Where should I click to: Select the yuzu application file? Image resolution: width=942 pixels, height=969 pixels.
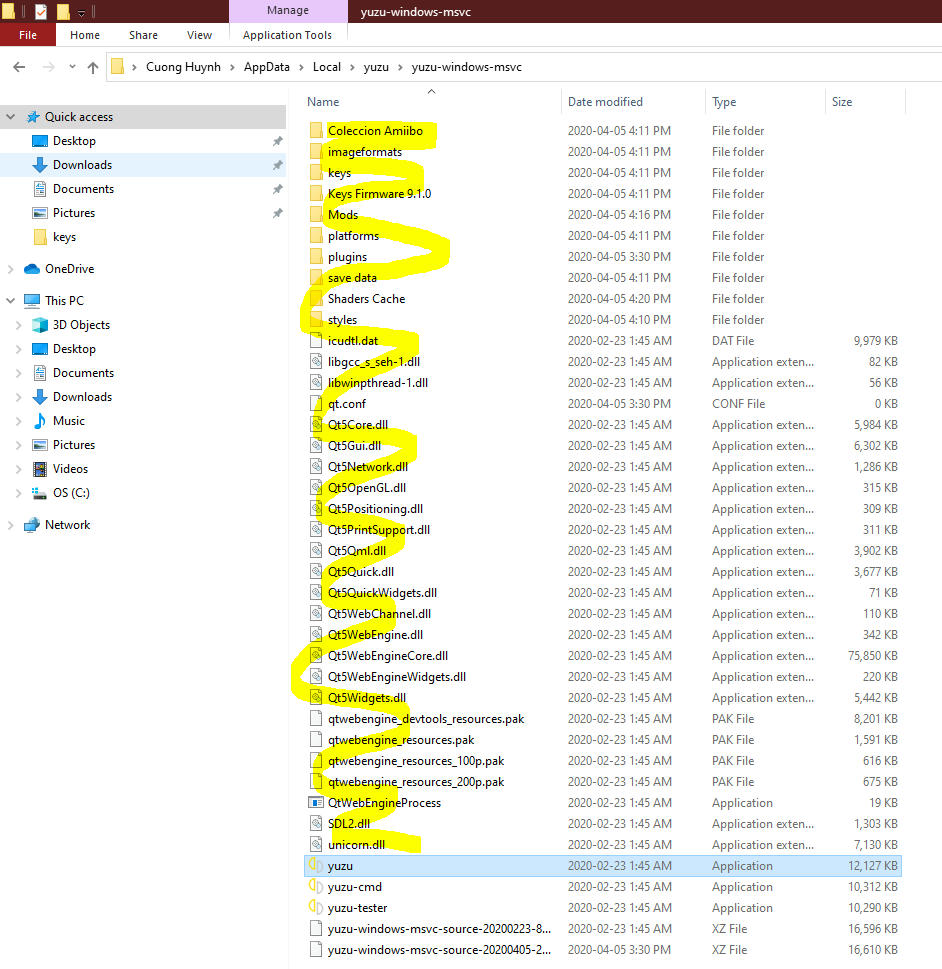(x=603, y=866)
